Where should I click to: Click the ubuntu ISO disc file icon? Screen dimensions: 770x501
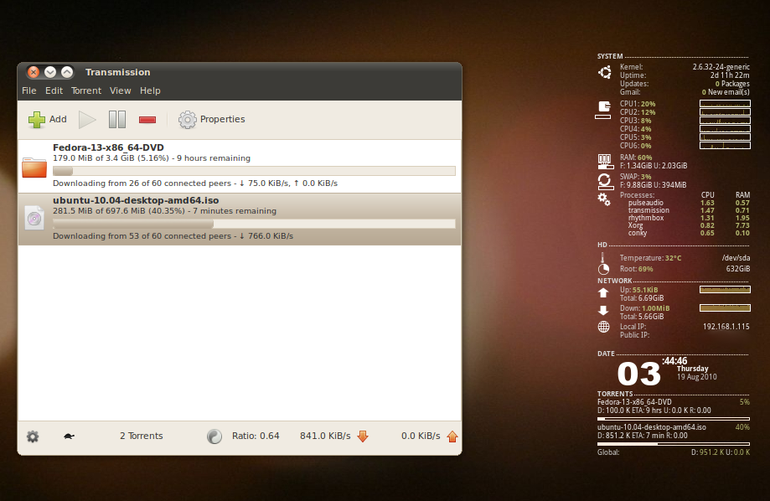(x=34, y=218)
